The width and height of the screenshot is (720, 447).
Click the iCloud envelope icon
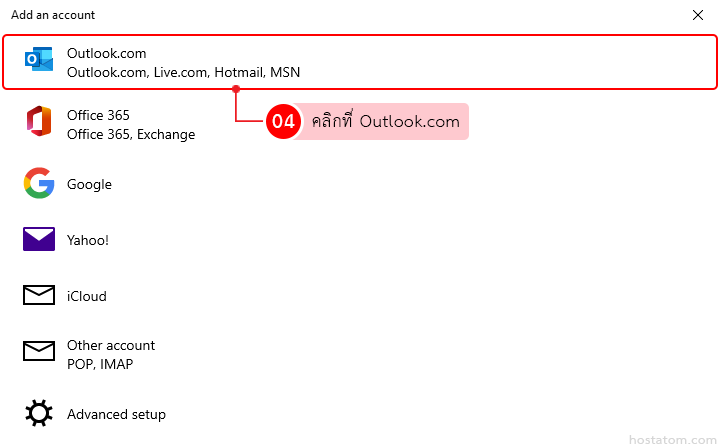pyautogui.click(x=39, y=296)
